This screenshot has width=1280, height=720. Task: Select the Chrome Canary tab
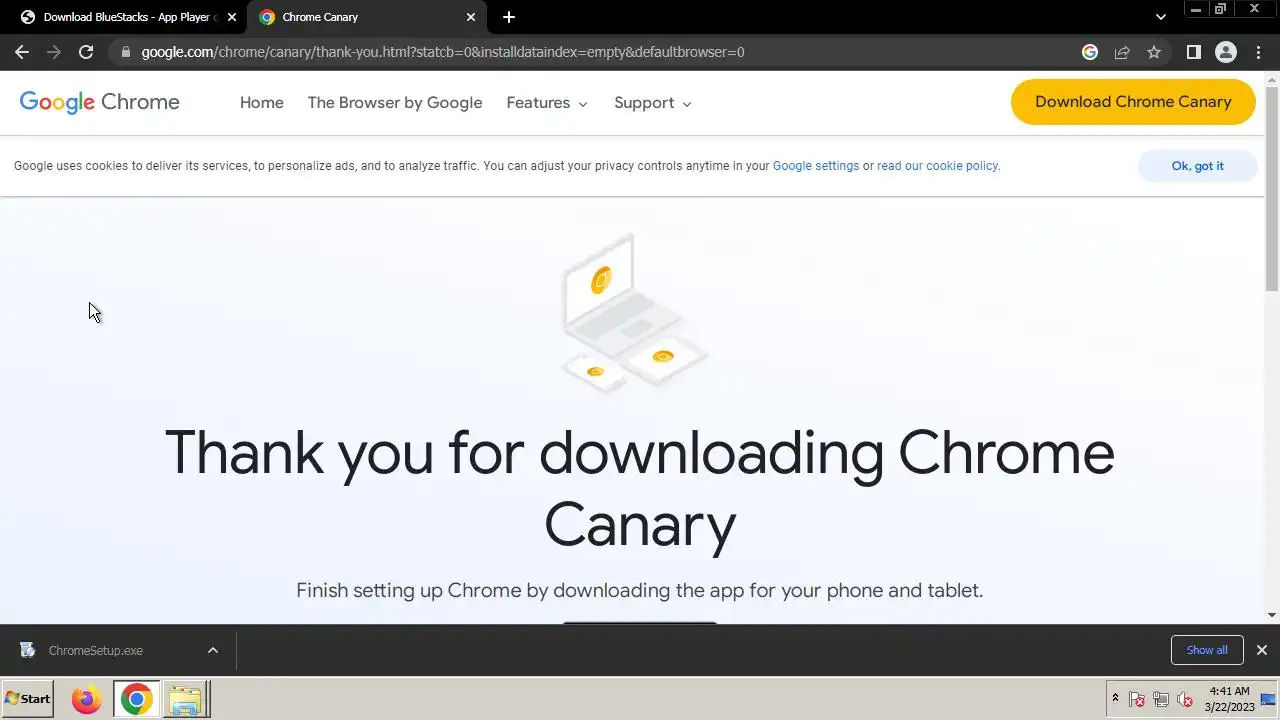(x=367, y=17)
